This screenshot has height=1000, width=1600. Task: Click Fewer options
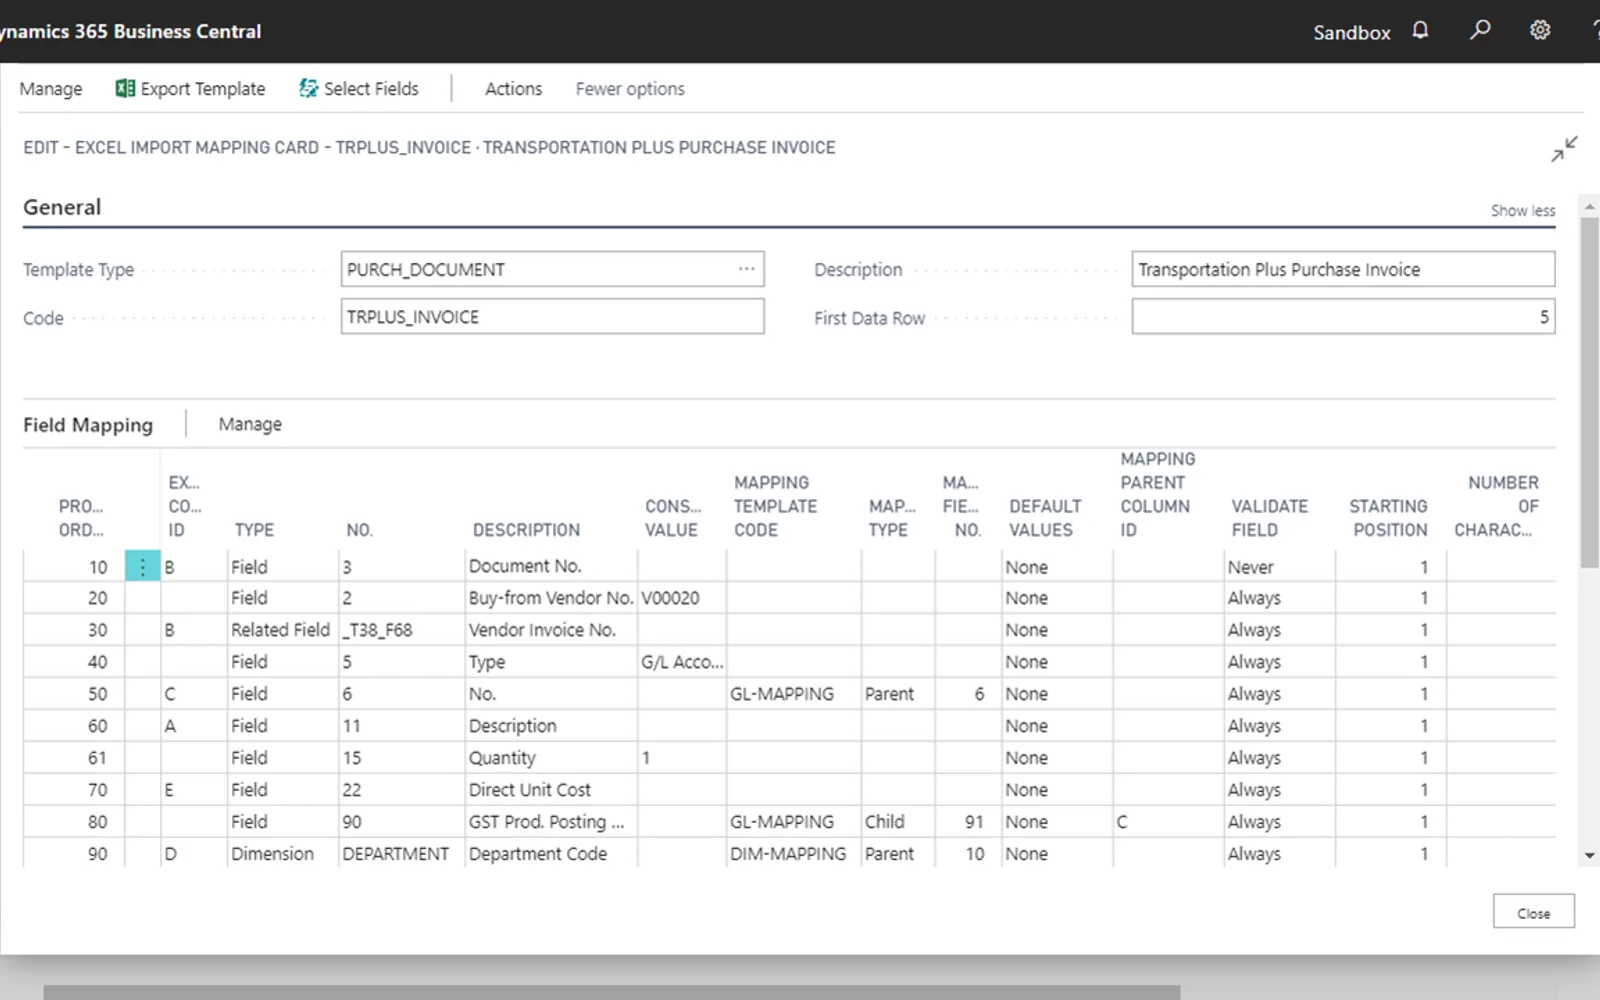(630, 89)
